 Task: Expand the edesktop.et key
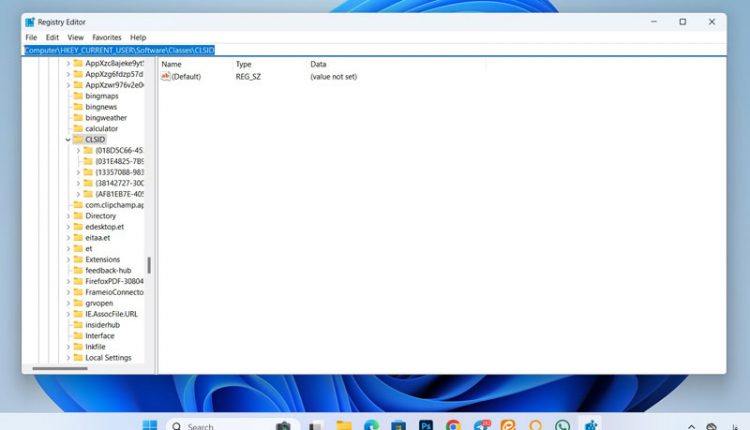coord(68,227)
